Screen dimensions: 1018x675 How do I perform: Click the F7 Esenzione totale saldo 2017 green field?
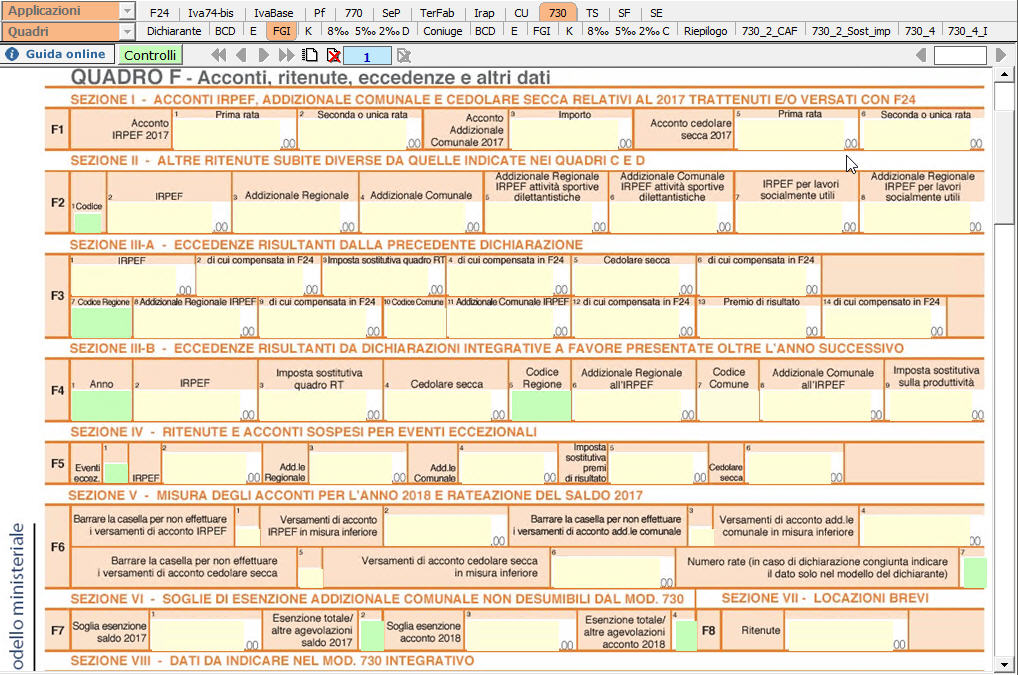[x=372, y=635]
